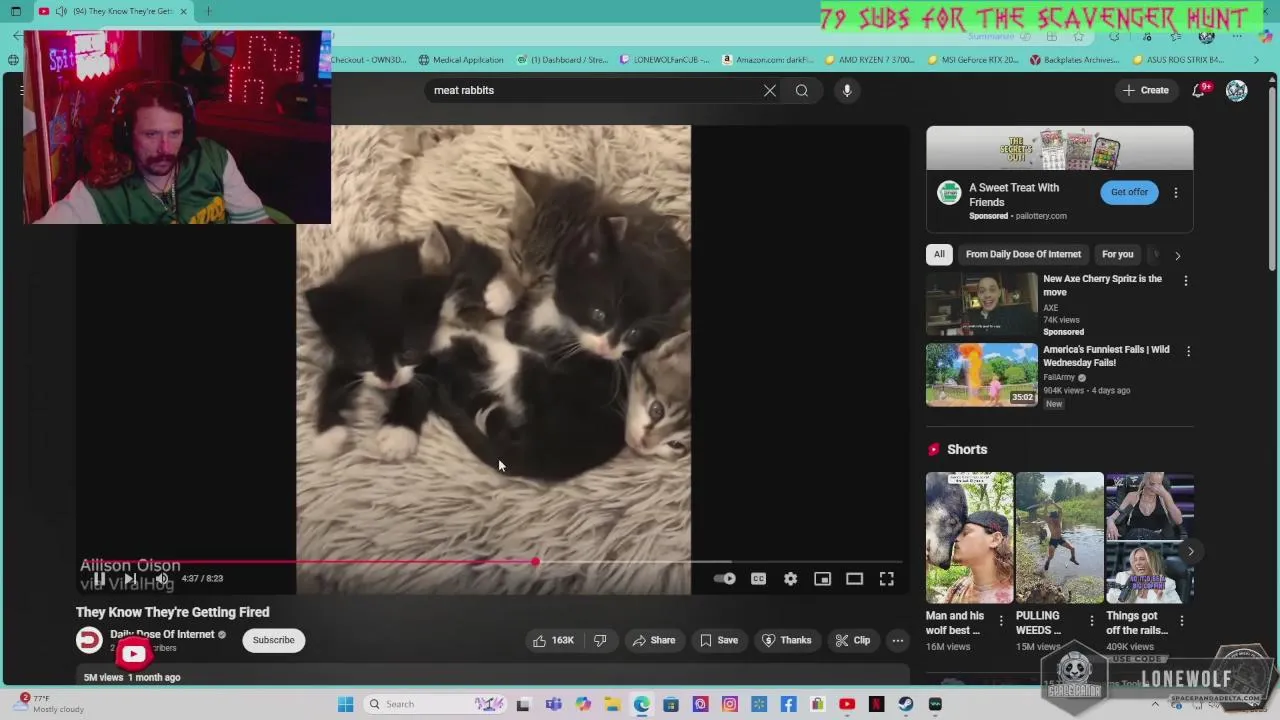This screenshot has height=720, width=1280.
Task: Open the 'ASUS ROG STRIX B4' bookmark
Action: coord(1178,60)
